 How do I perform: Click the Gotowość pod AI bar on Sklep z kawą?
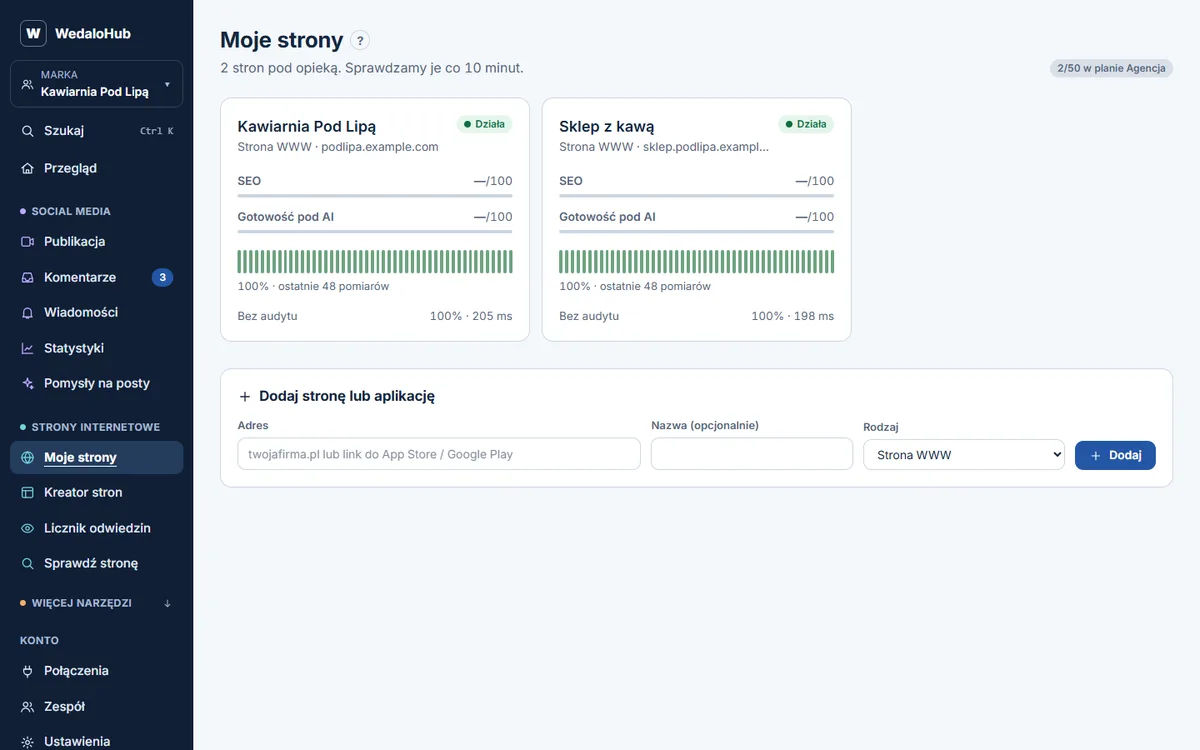(696, 232)
